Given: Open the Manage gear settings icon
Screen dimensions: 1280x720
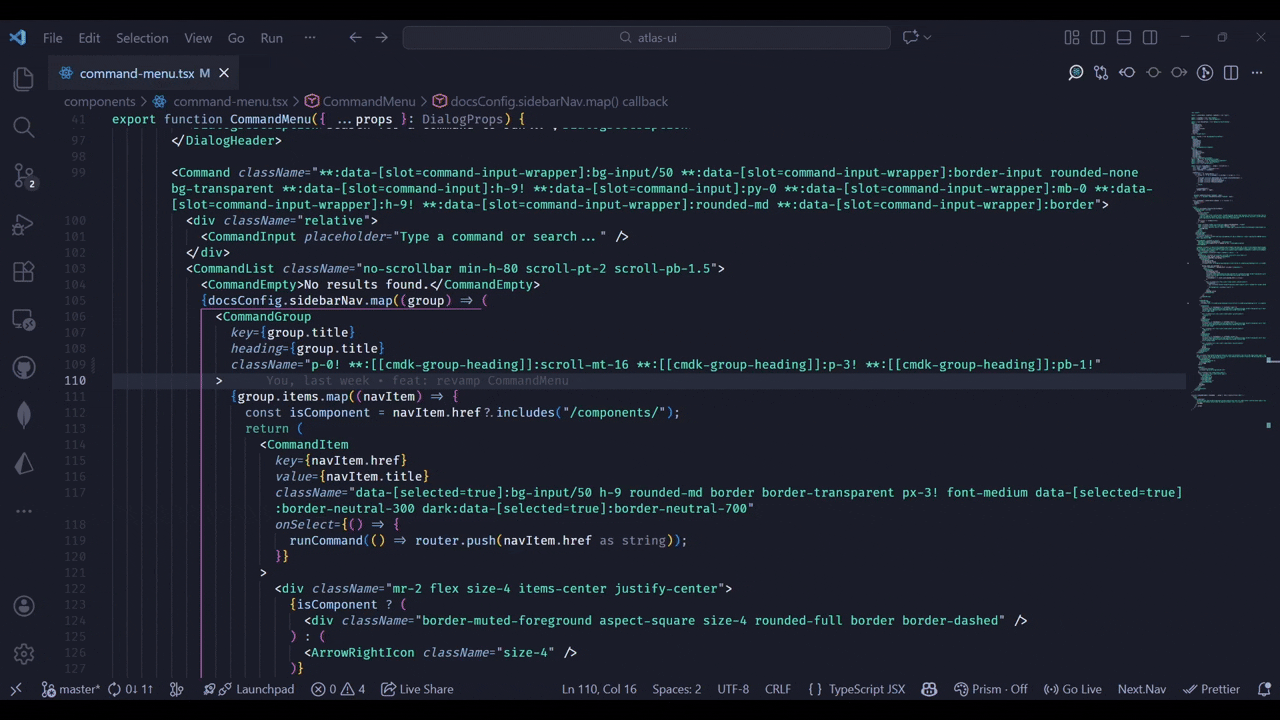Looking at the screenshot, I should pyautogui.click(x=24, y=654).
